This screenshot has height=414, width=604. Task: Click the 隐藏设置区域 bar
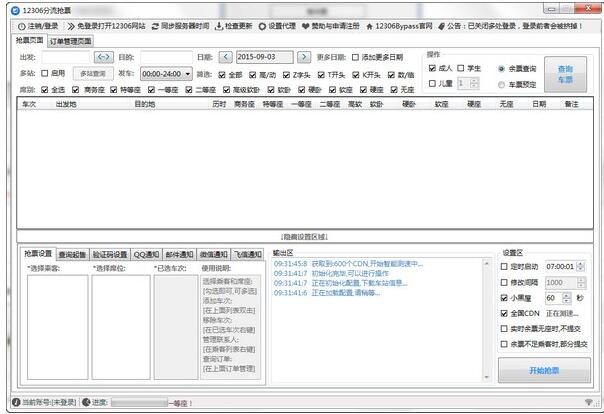[305, 237]
